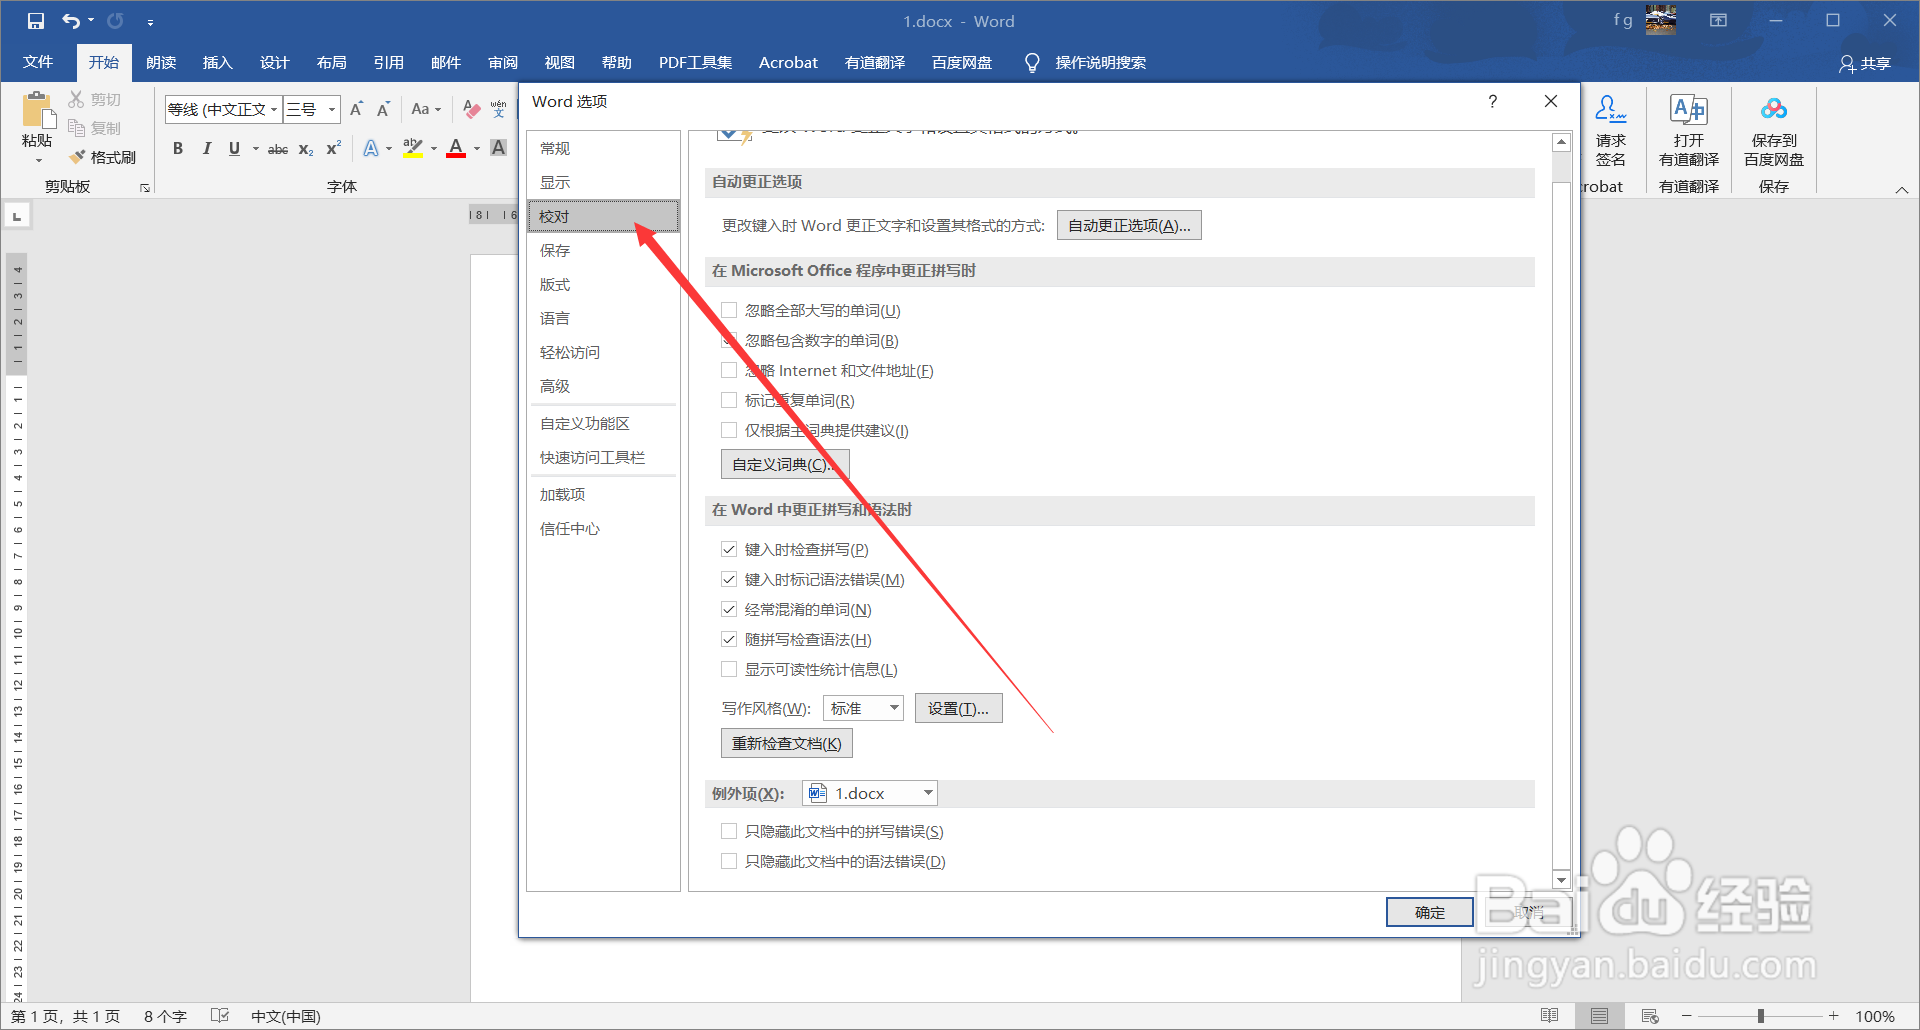This screenshot has width=1920, height=1030.
Task: Click the grow font size icon
Action: (x=357, y=109)
